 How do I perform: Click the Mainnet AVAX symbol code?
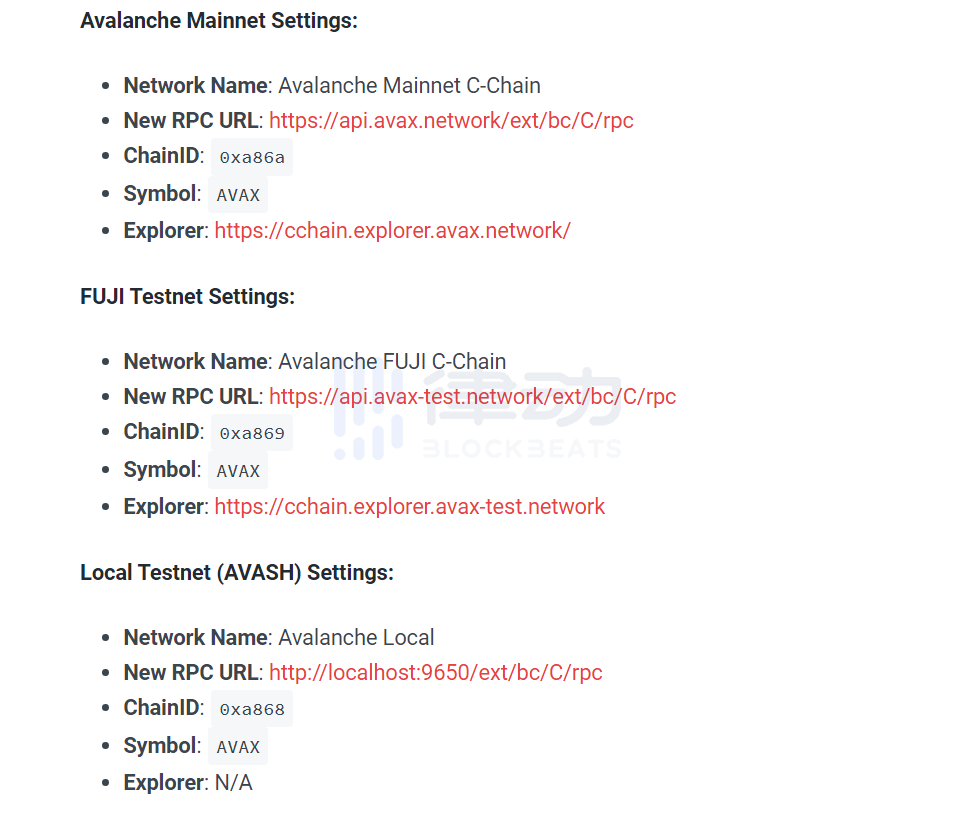click(238, 195)
